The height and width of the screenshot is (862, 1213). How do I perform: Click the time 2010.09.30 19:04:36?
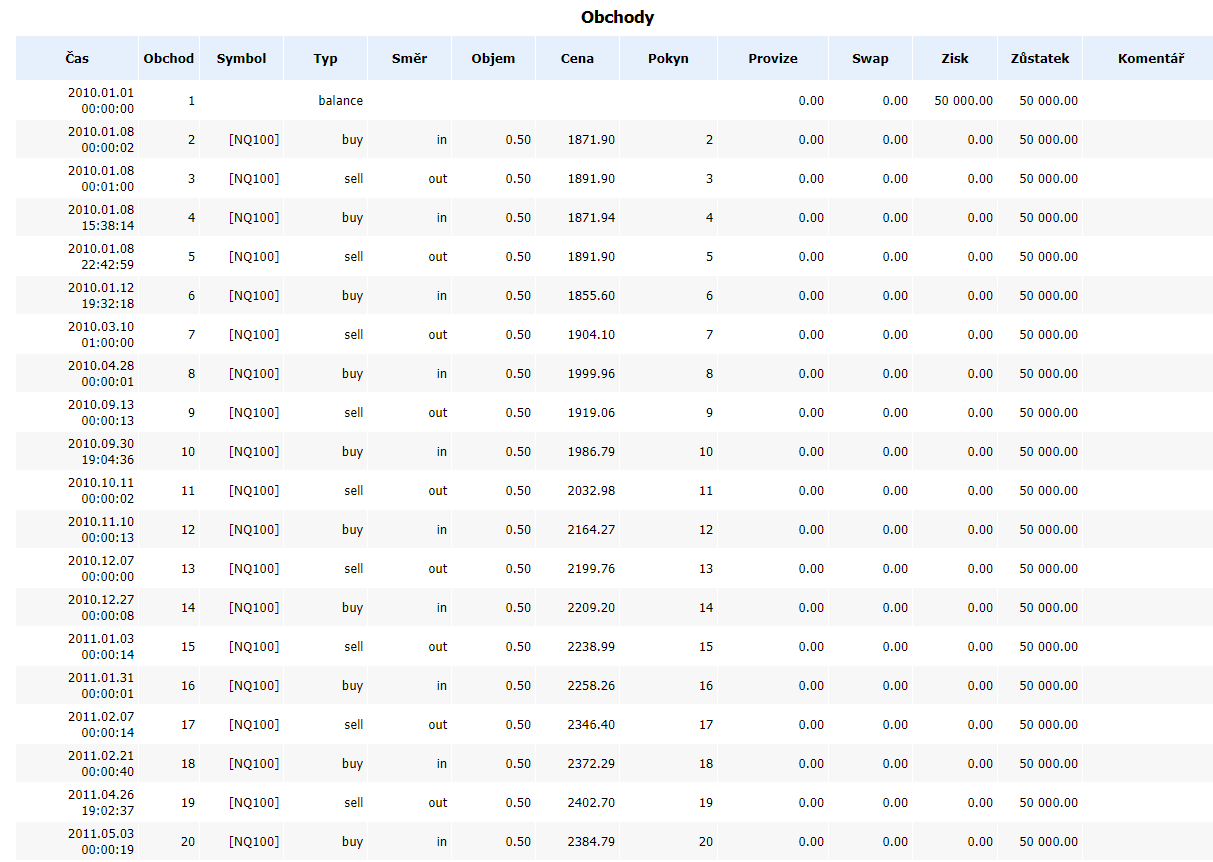(100, 452)
